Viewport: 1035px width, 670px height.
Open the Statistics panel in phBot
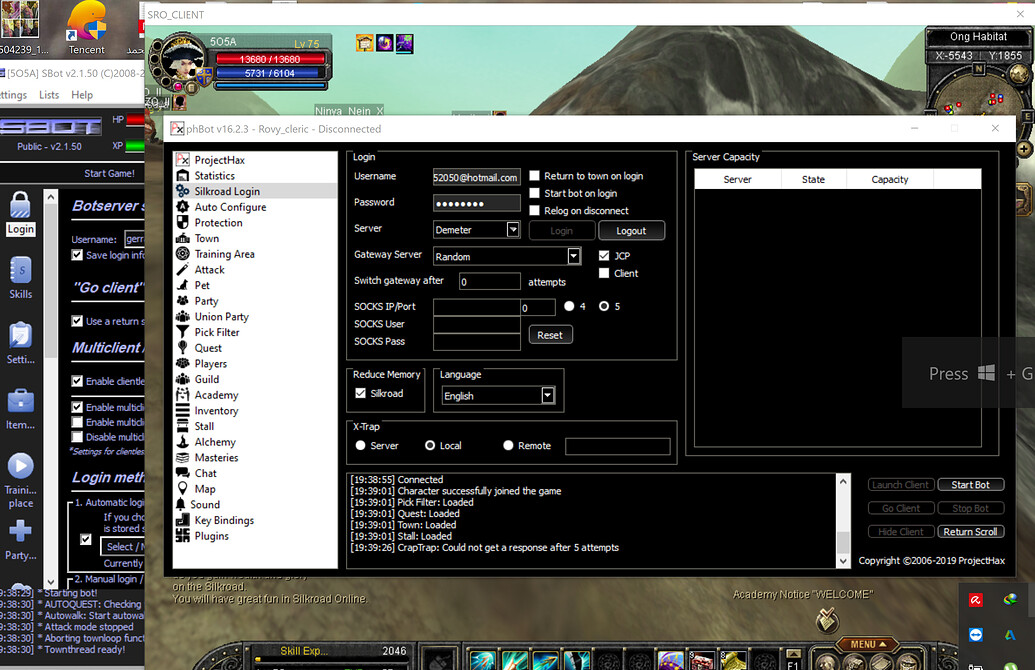[x=210, y=175]
